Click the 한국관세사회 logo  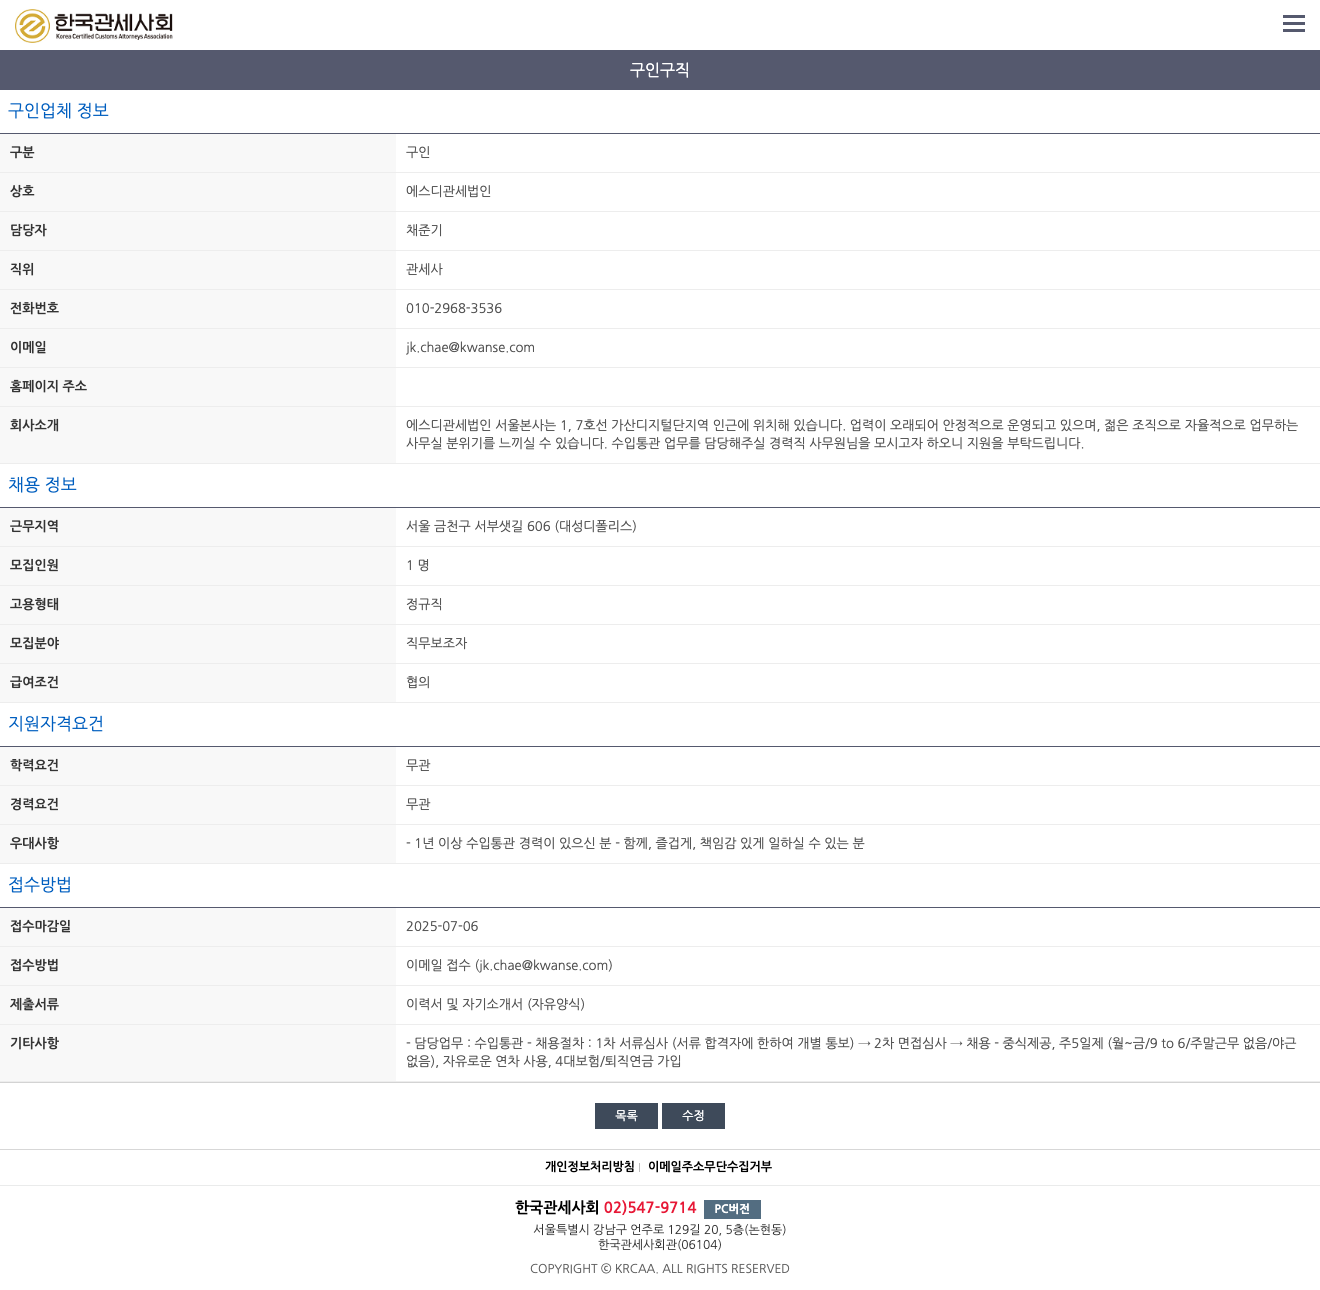(x=94, y=25)
